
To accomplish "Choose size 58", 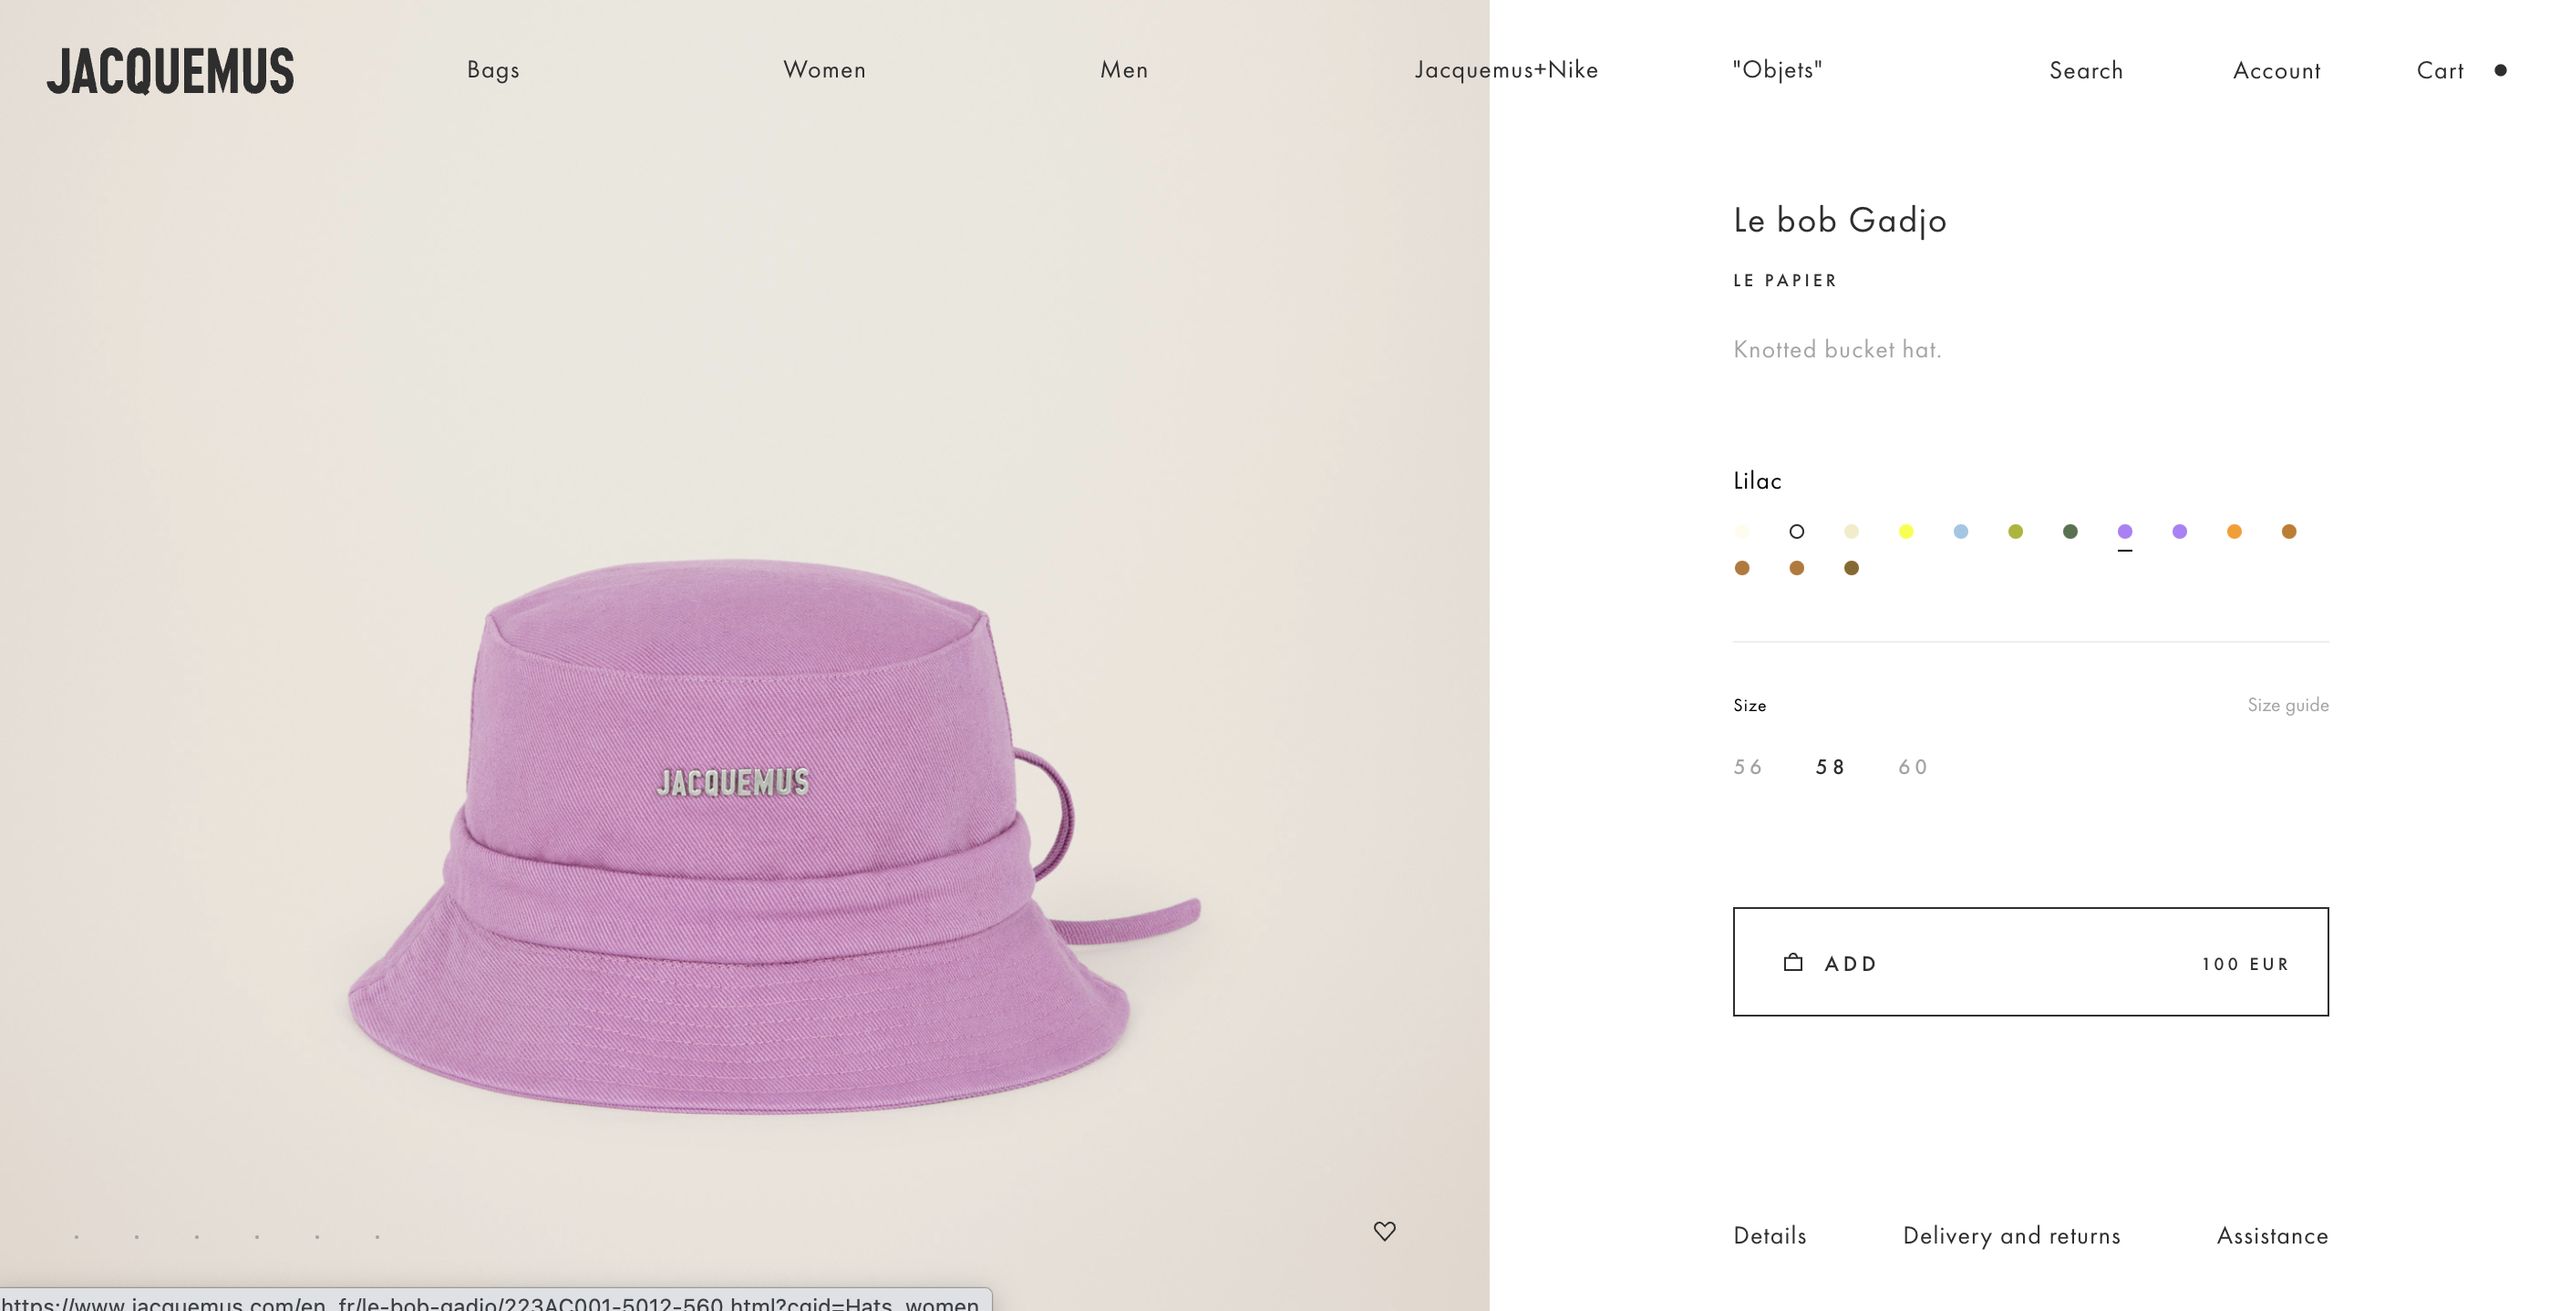I will click(x=1830, y=767).
